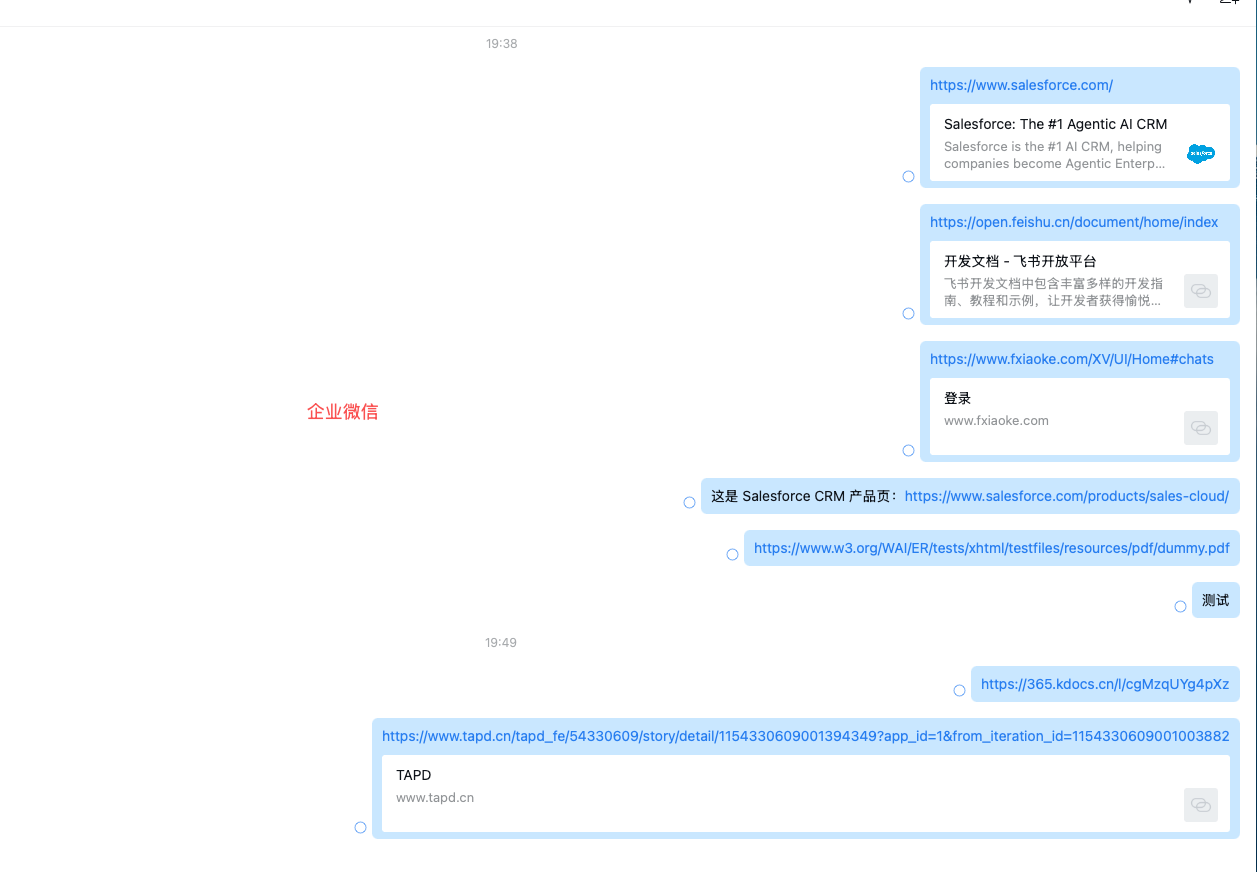Select the feishu document message circle
1257x872 pixels.
pos(908,314)
